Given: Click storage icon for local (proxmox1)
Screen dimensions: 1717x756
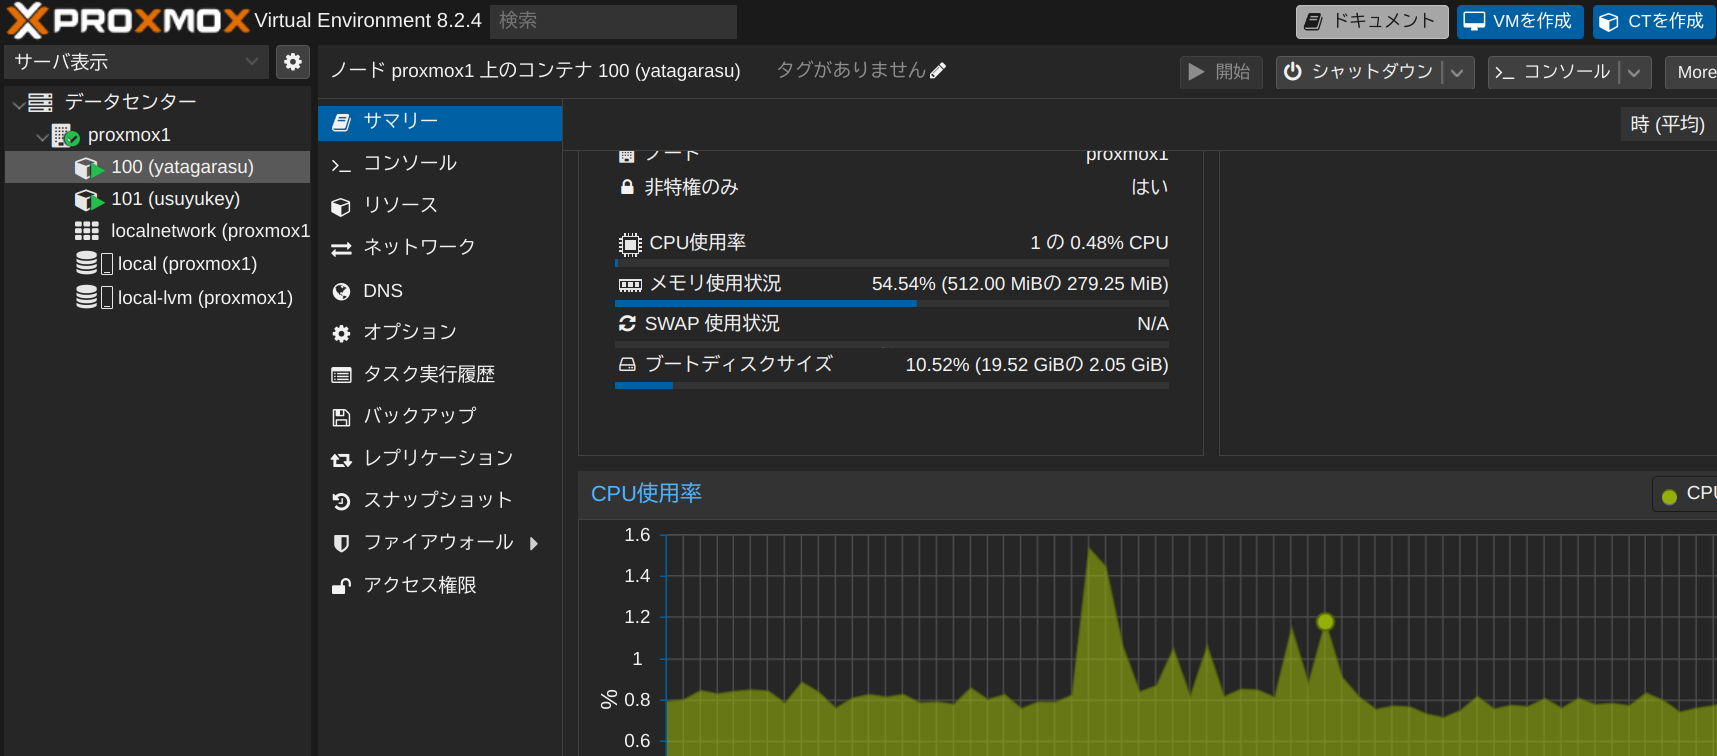Looking at the screenshot, I should coord(87,264).
